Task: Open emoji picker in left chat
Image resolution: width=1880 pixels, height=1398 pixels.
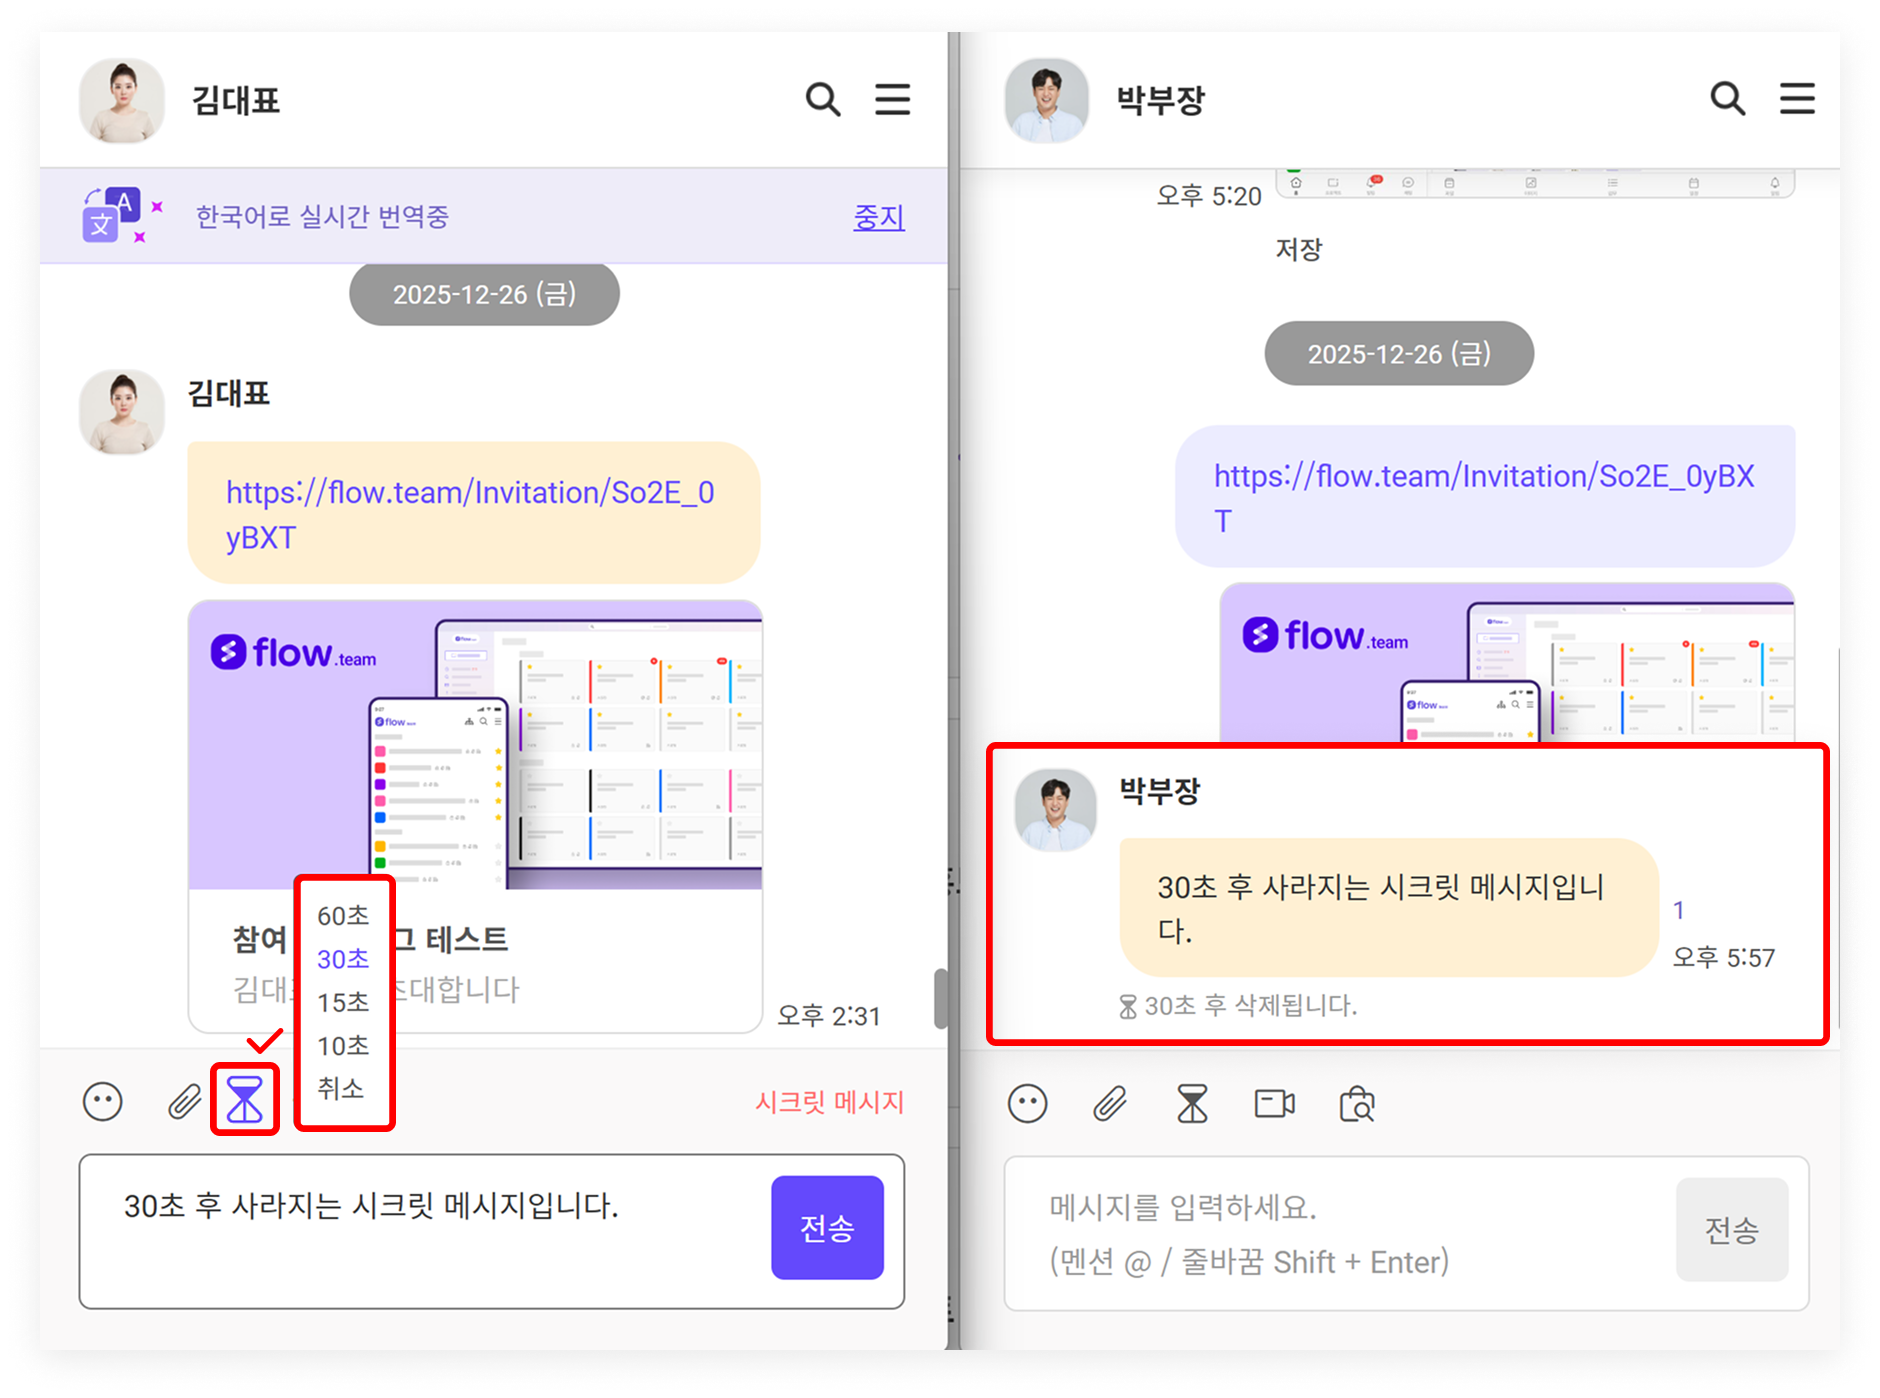Action: click(102, 1102)
